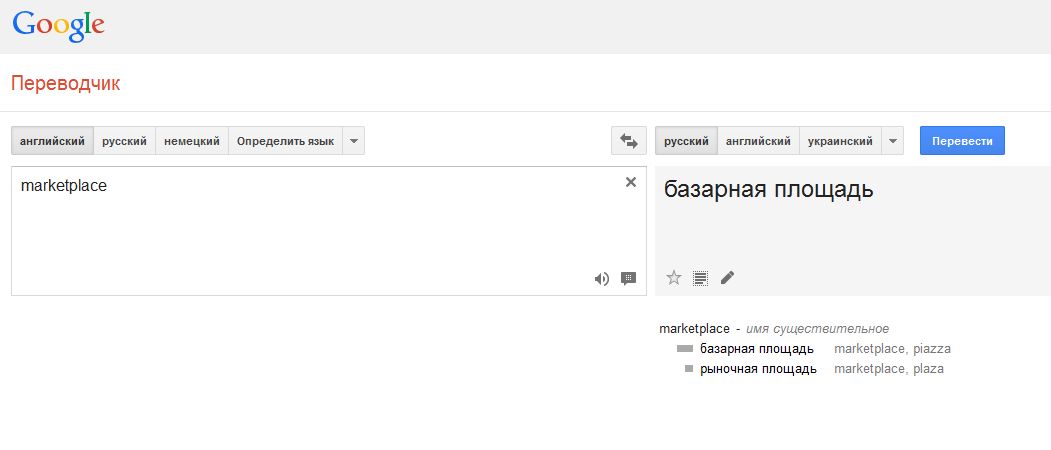1051x450 pixels.
Task: Click the рыночная площадь alternative translation
Action: click(x=758, y=369)
